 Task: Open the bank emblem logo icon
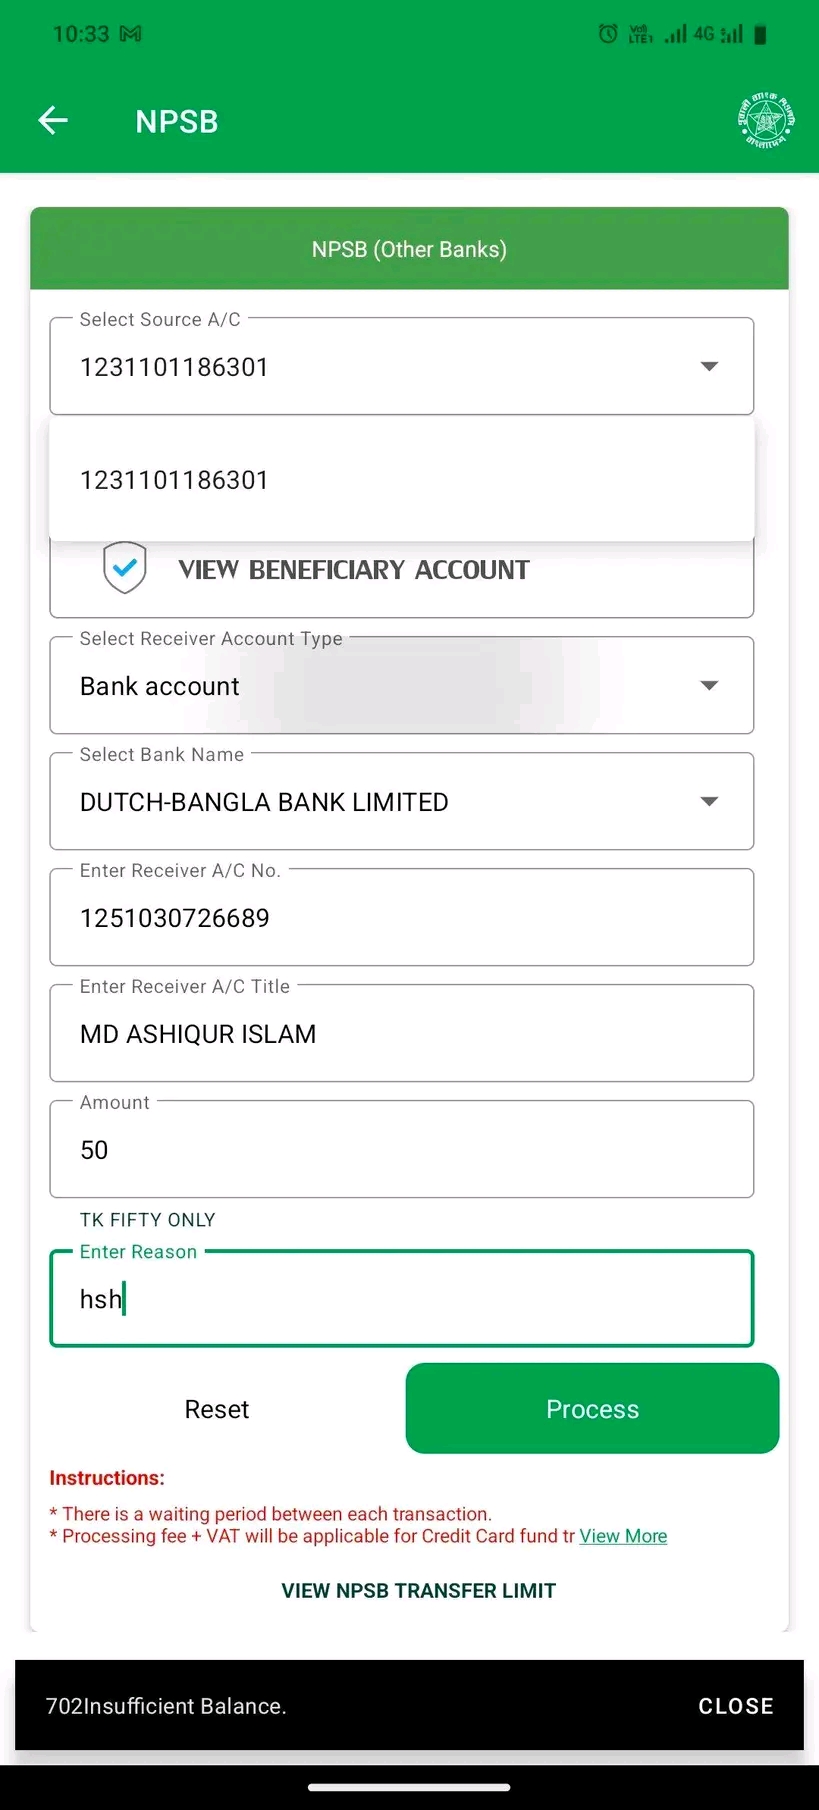[766, 121]
